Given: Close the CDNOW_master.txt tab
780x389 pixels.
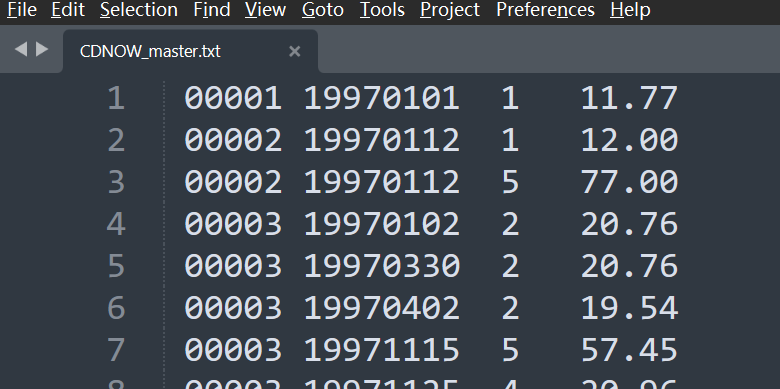Looking at the screenshot, I should pos(294,51).
